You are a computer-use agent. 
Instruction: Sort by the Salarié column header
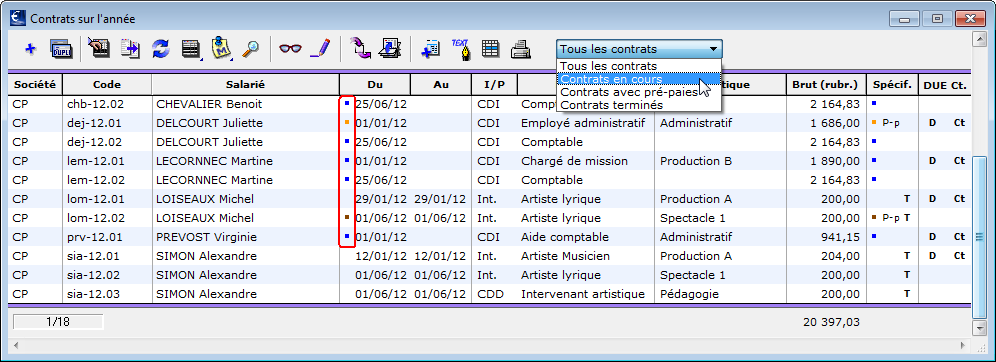[245, 84]
